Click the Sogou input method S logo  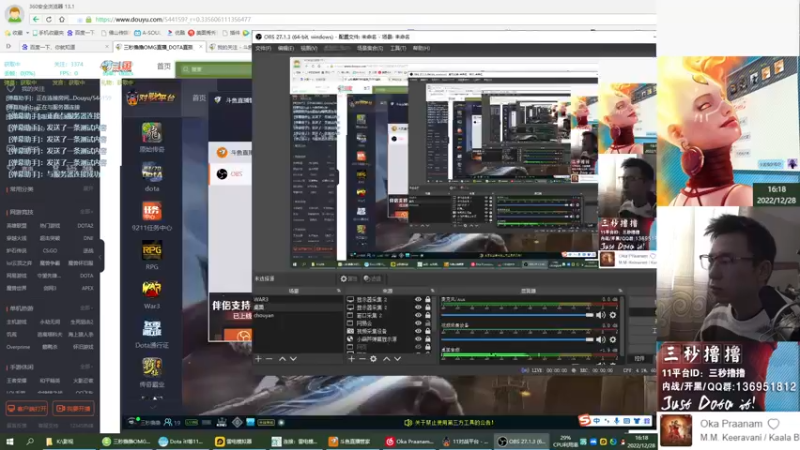[x=585, y=420]
